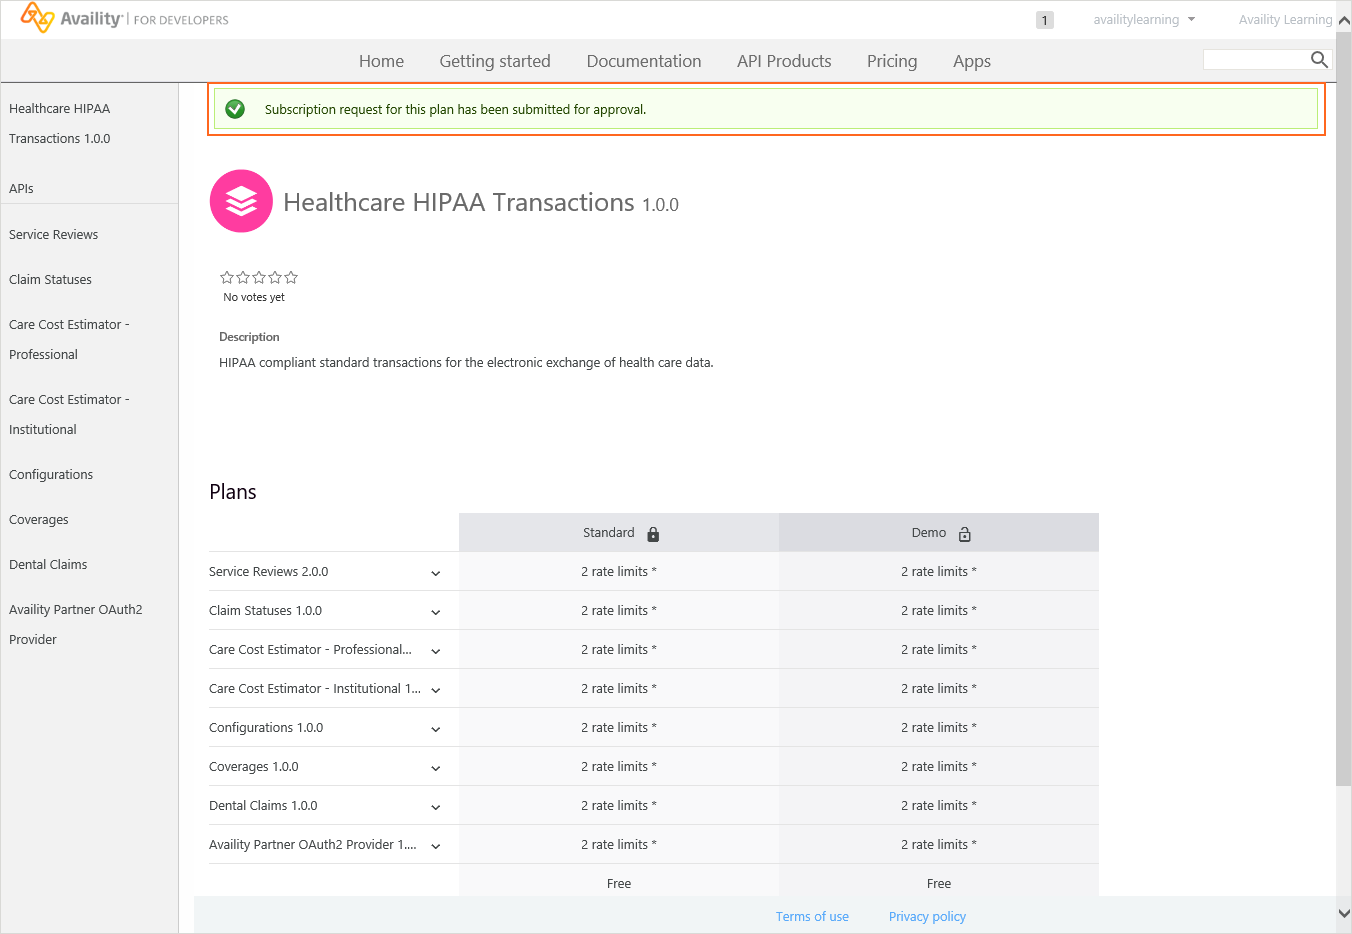Click the subscription request submitted message
The height and width of the screenshot is (934, 1352).
[x=455, y=109]
